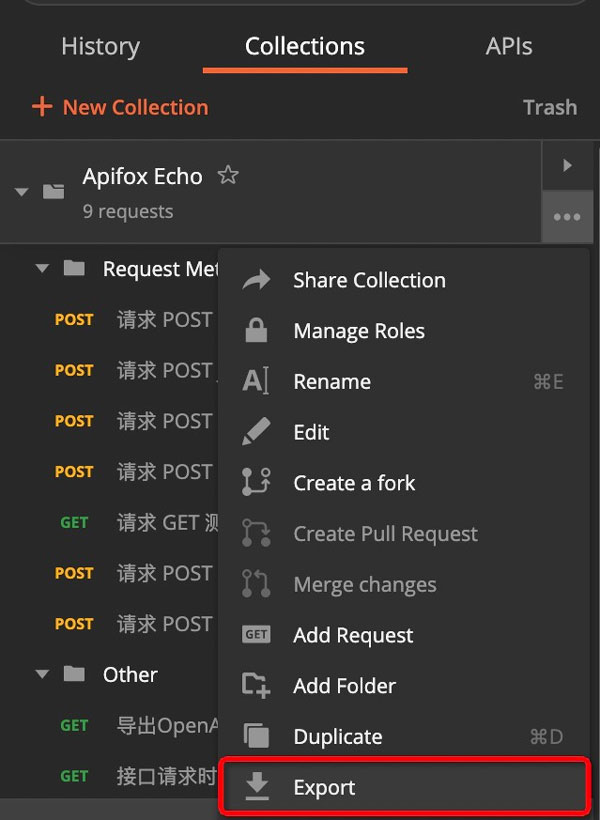Viewport: 600px width, 820px height.
Task: Open the three-dots collection options button
Action: (x=567, y=217)
